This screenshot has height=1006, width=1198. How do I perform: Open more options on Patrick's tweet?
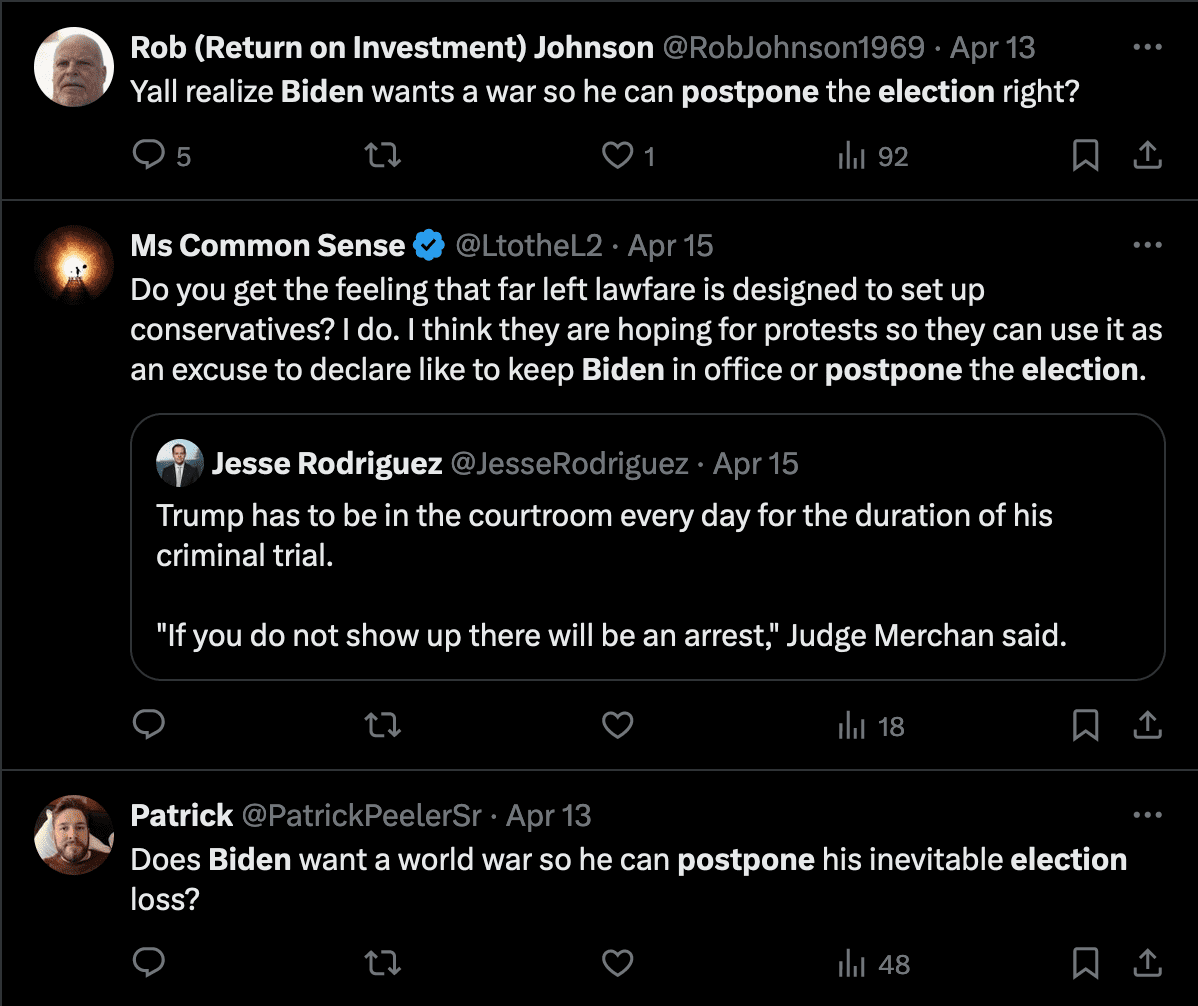pos(1147,815)
